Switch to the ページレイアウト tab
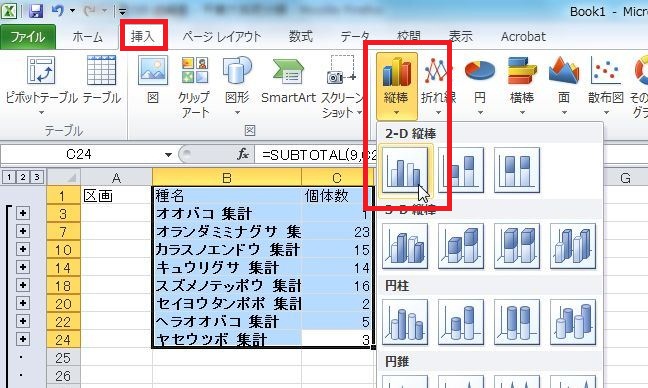The width and height of the screenshot is (648, 388). pos(222,37)
